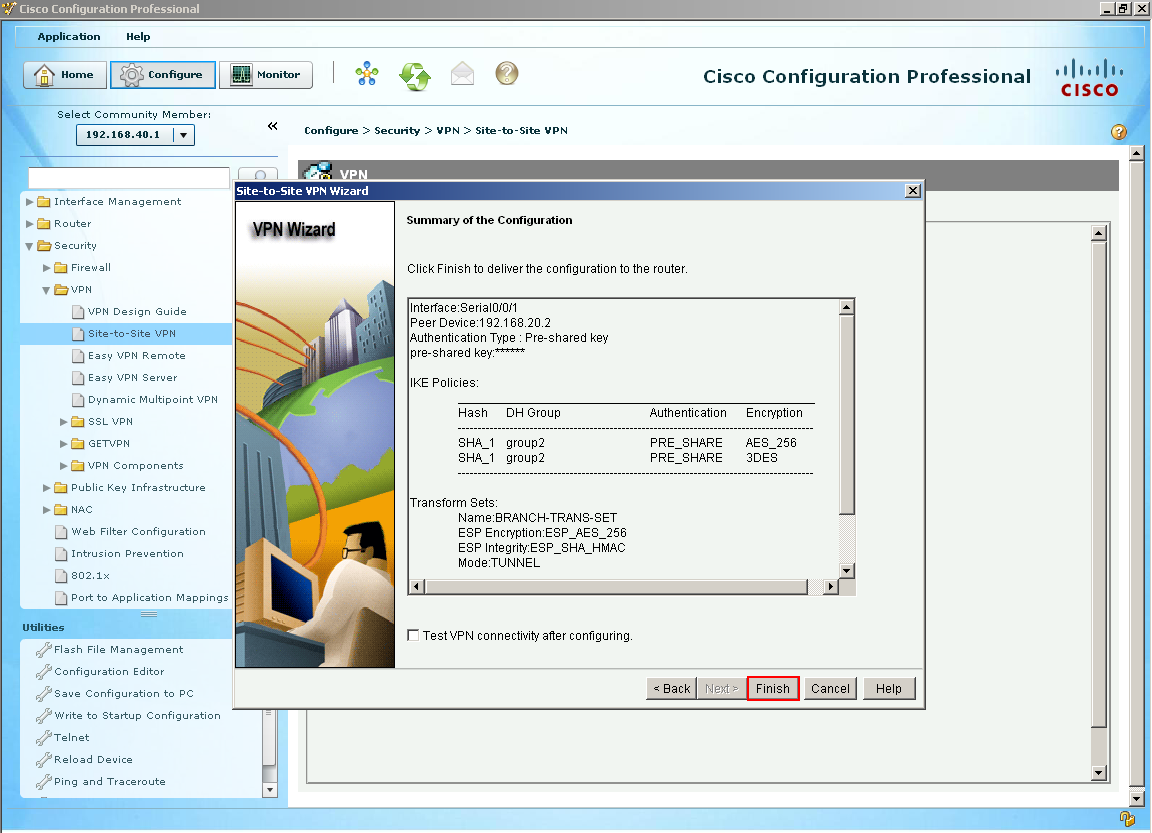Expand the Interface Management tree node

pos(29,201)
